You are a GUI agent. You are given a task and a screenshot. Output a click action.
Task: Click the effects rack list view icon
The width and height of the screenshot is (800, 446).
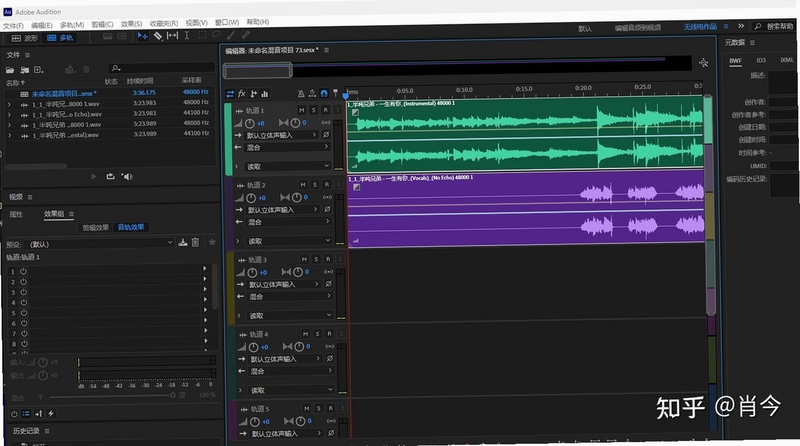click(26, 413)
